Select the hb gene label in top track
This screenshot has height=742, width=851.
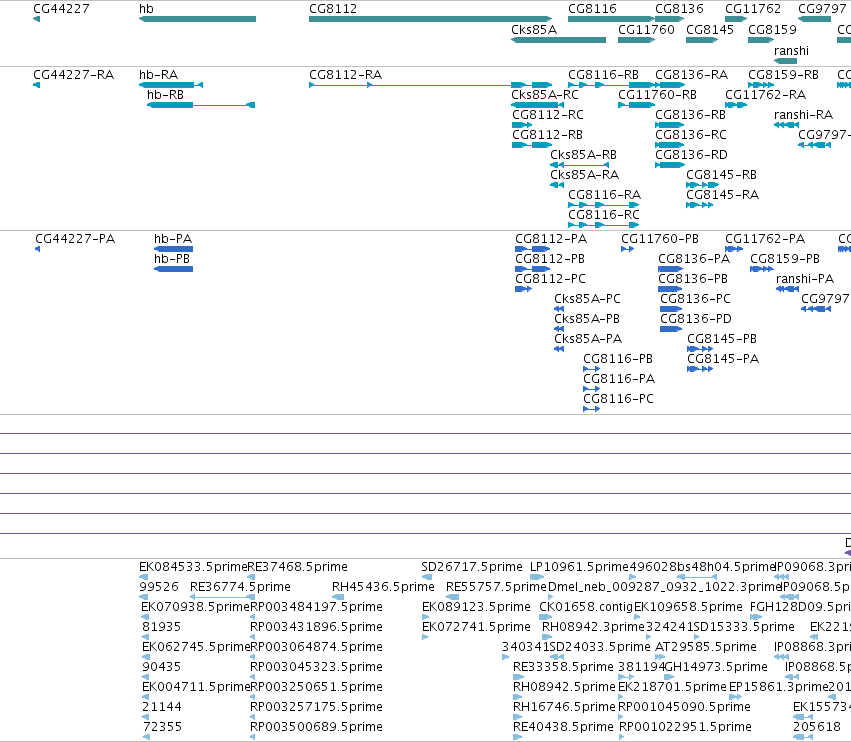146,9
